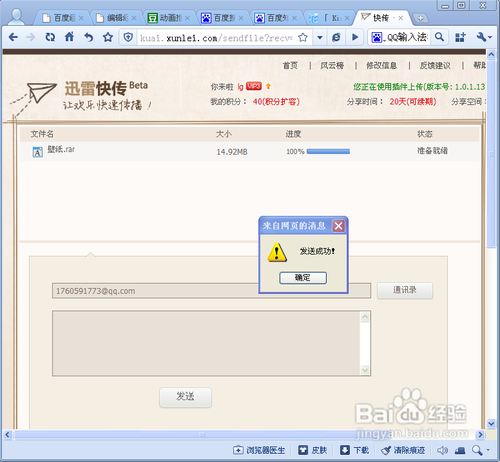
Task: Switch to the 编辑 tab
Action: pyautogui.click(x=115, y=18)
